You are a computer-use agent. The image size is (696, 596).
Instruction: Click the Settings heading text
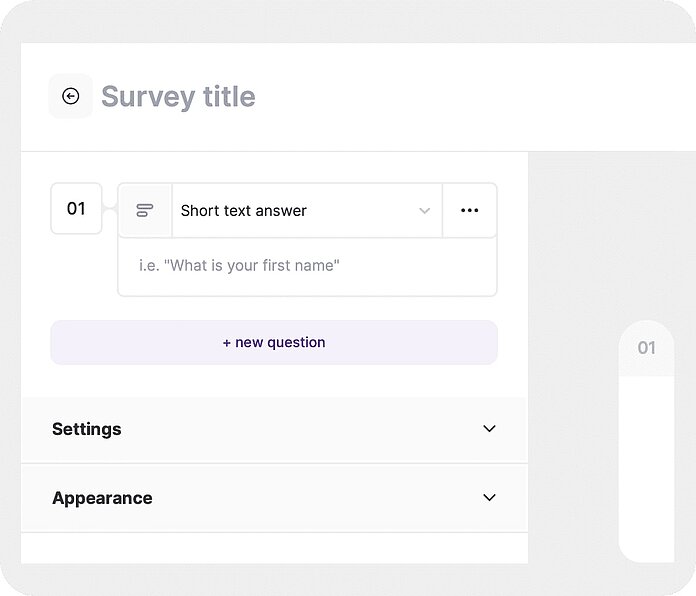click(87, 429)
